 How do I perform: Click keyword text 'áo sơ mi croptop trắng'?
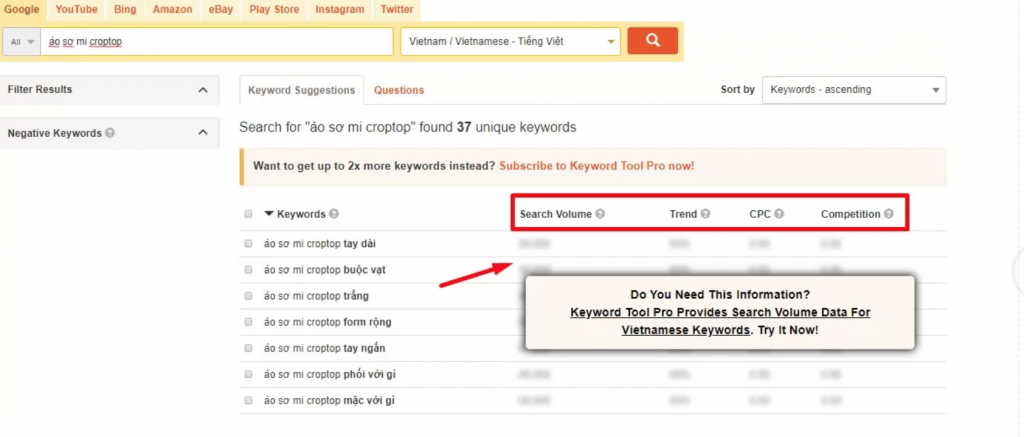tap(316, 296)
